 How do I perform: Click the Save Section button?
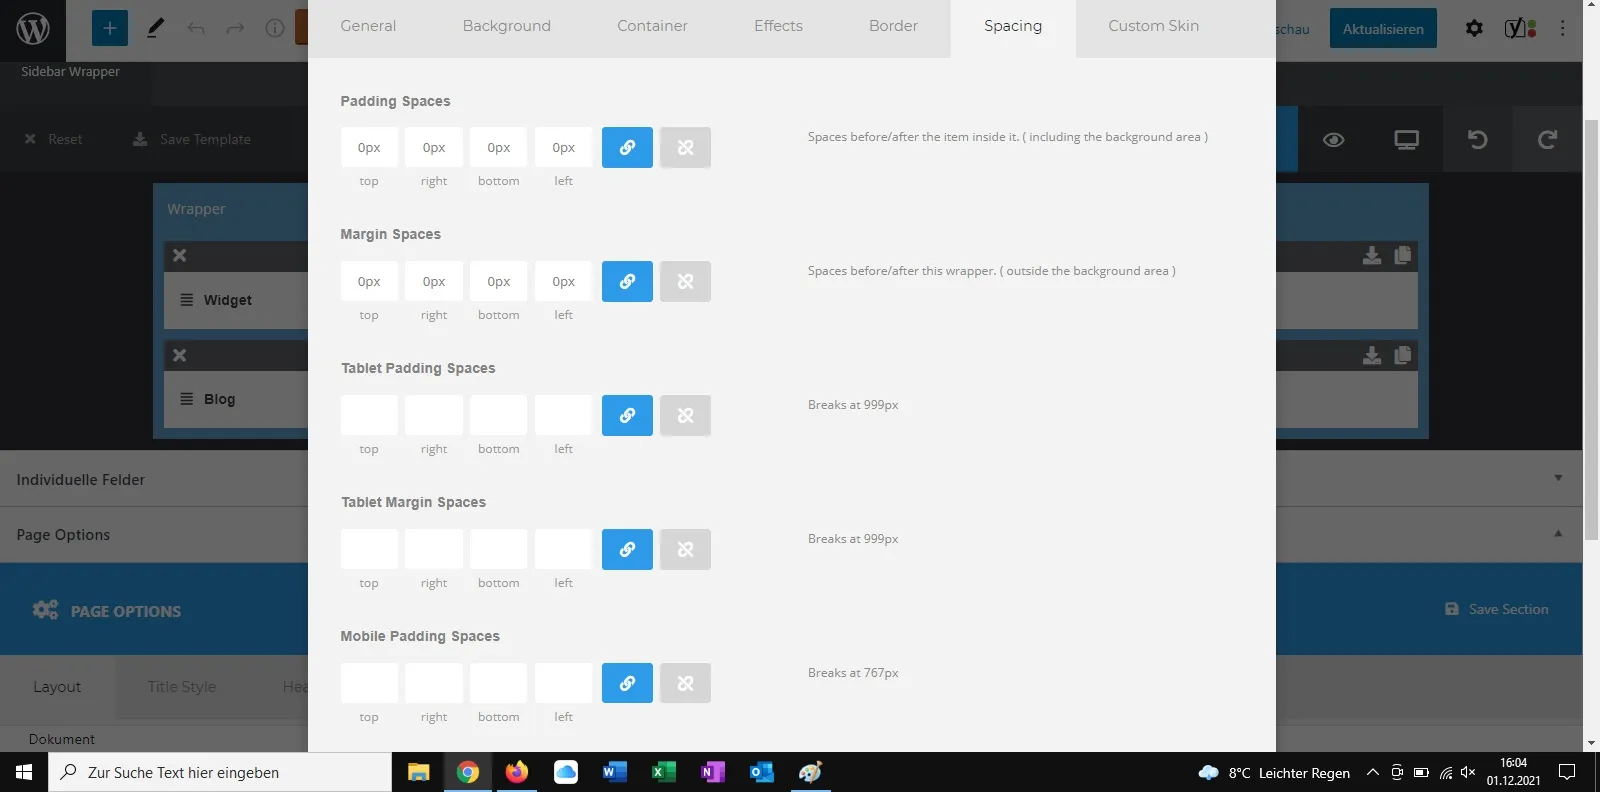(1497, 609)
